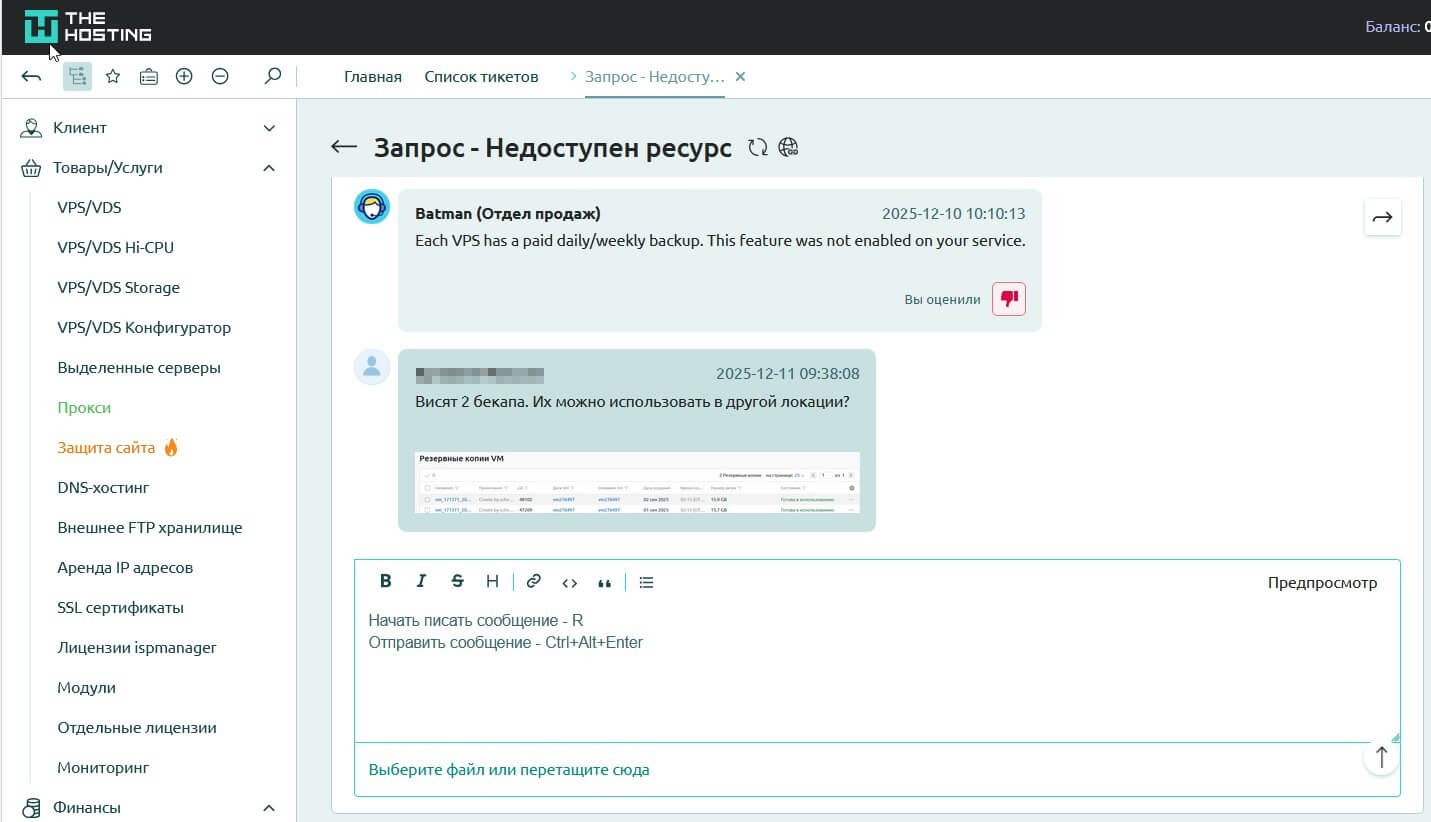Click Выберите файл upload link

[x=509, y=770]
